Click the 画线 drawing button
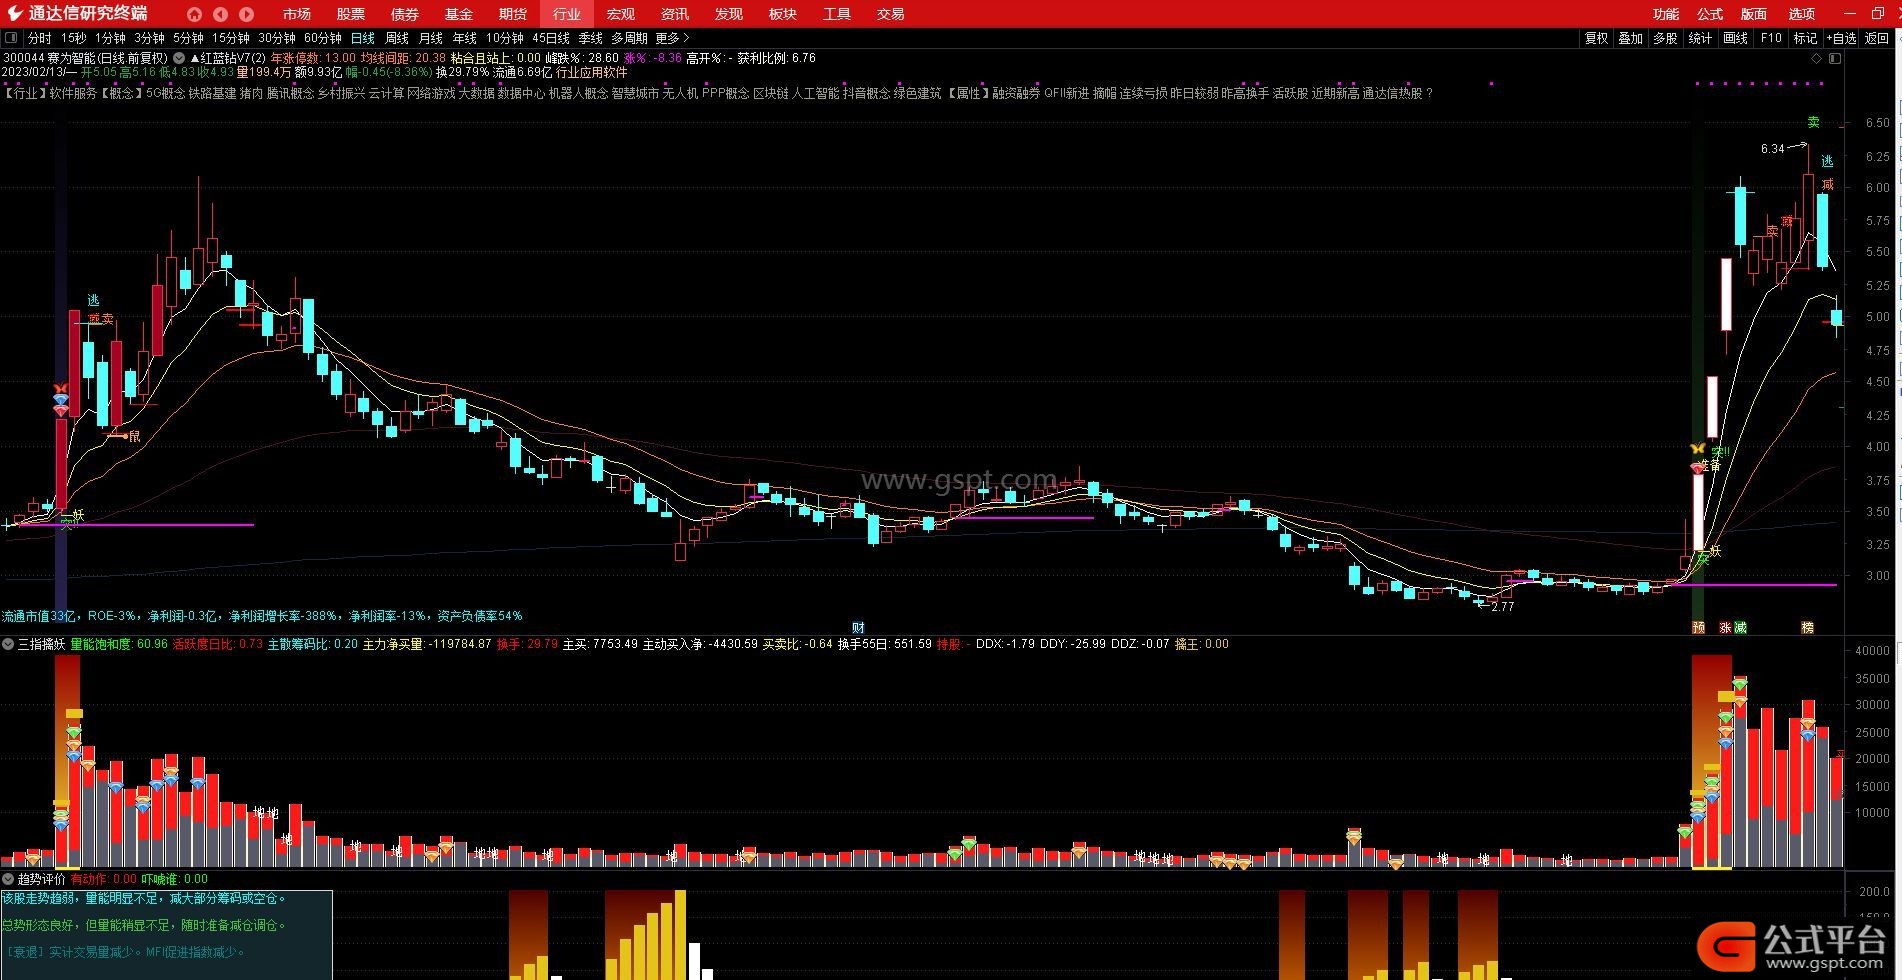This screenshot has height=980, width=1902. click(x=1736, y=38)
